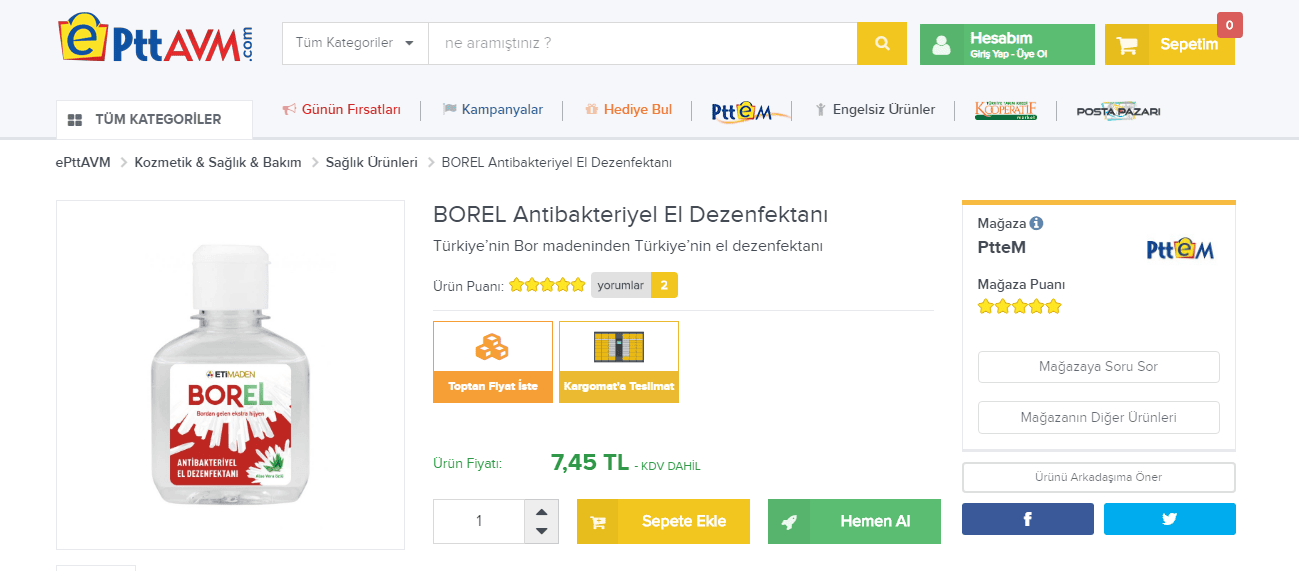1299x571 pixels.
Task: Click the ePttAVM.com logo
Action: 155,40
